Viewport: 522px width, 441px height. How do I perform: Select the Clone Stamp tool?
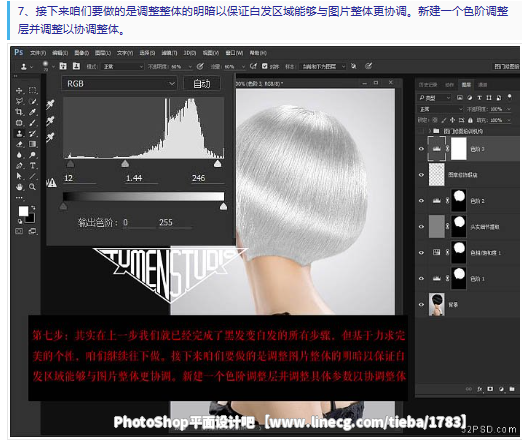point(19,134)
